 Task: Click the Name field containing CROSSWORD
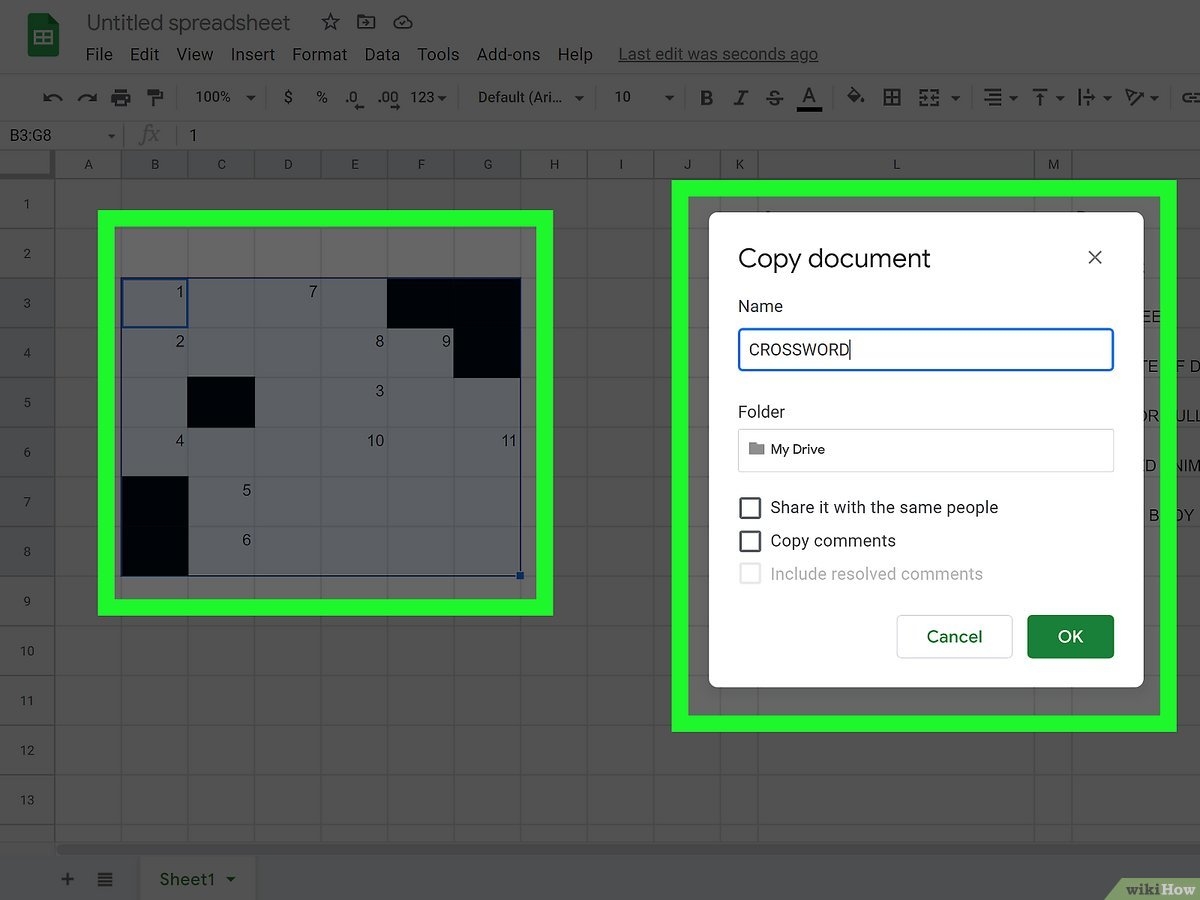(925, 350)
